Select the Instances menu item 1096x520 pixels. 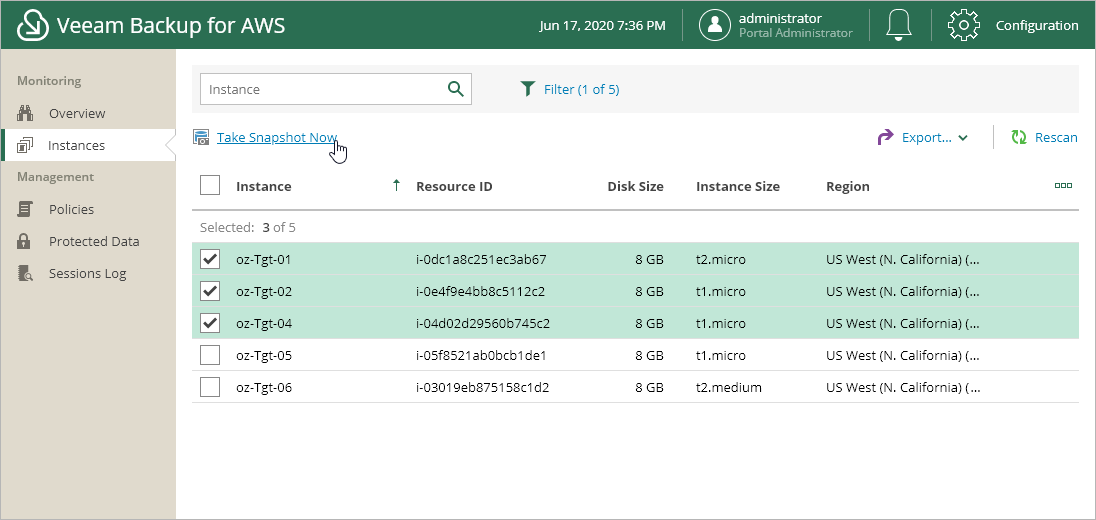point(76,145)
